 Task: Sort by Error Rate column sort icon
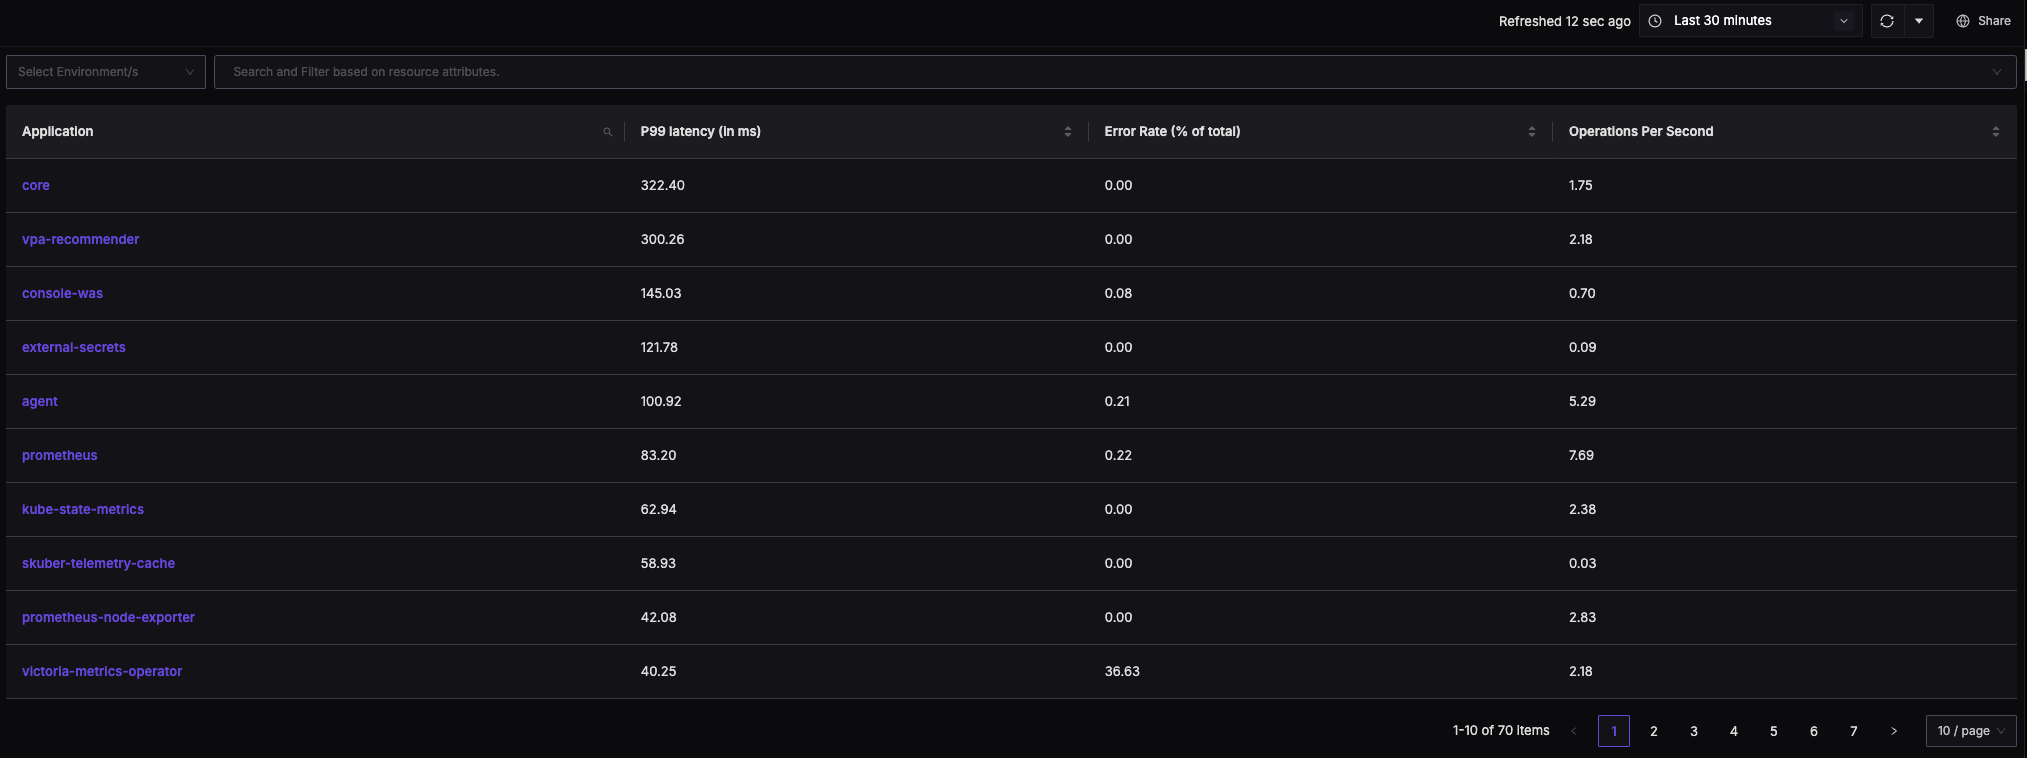coord(1531,132)
